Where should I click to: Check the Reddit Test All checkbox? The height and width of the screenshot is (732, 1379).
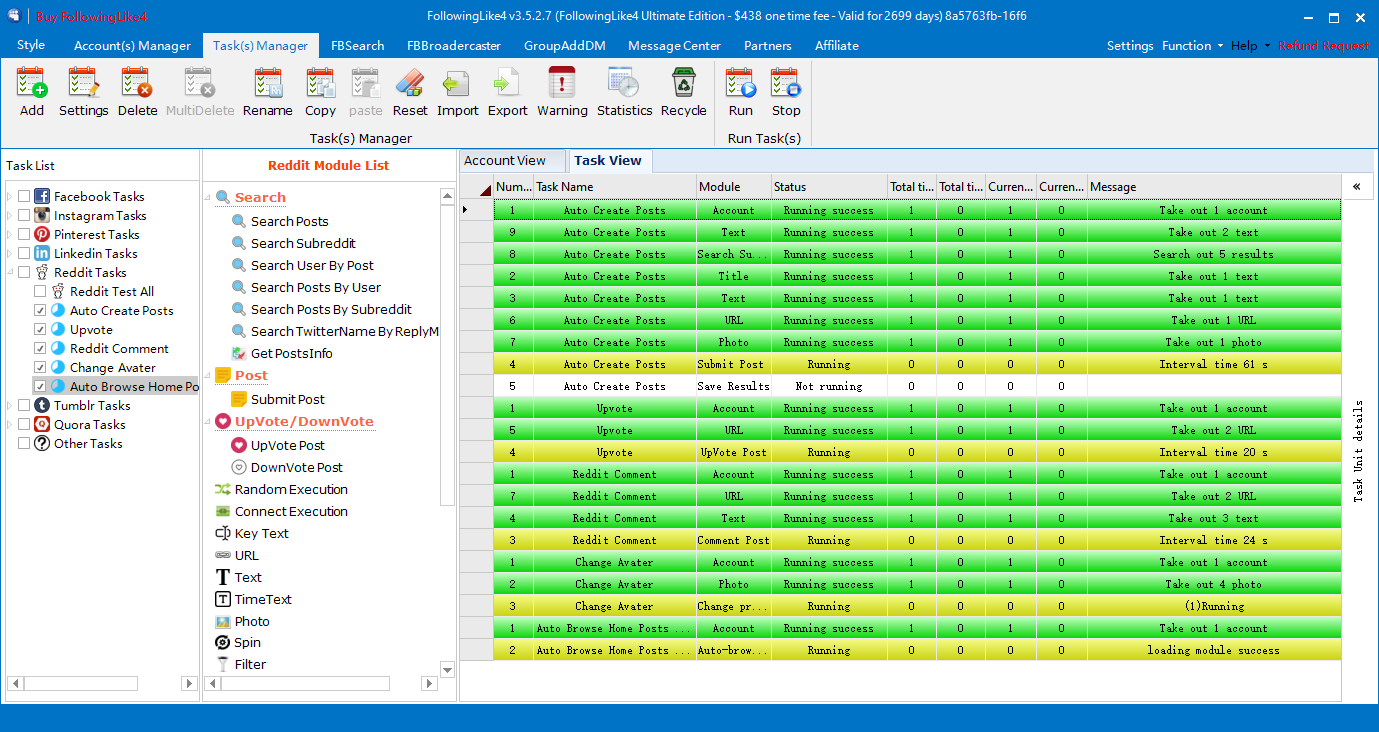pos(40,291)
